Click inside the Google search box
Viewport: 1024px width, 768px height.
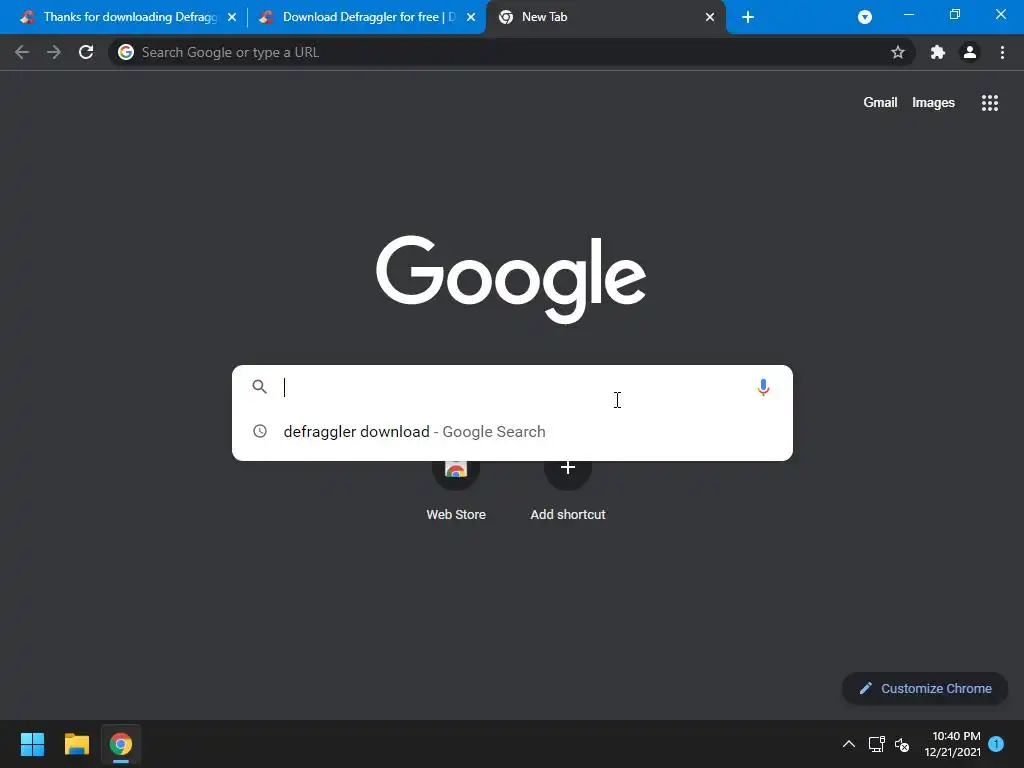tap(512, 387)
